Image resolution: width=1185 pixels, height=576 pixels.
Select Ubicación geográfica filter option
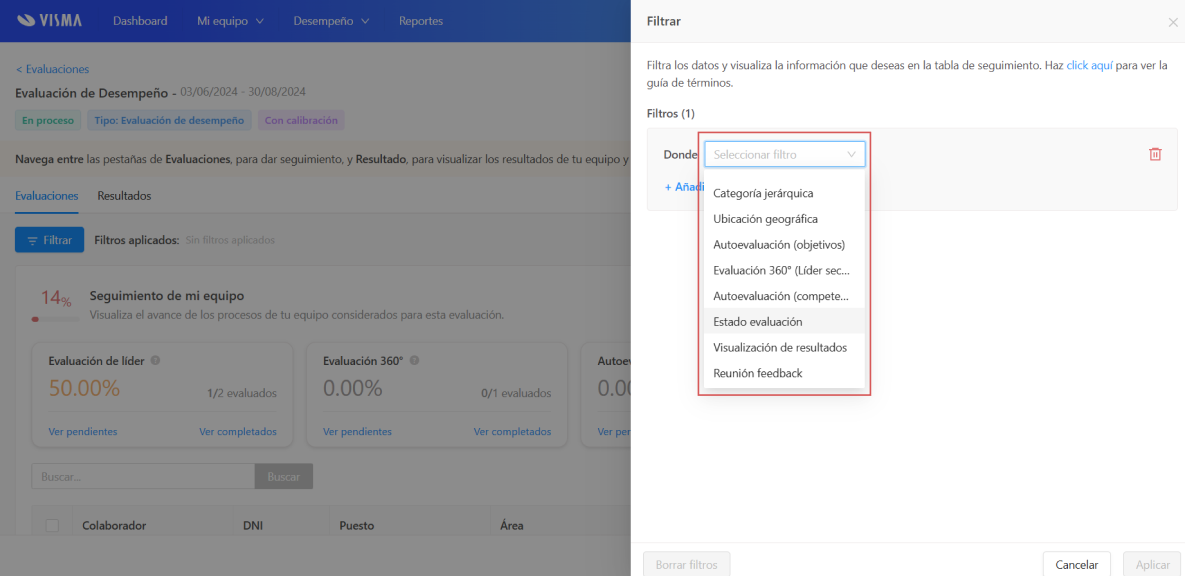[x=784, y=218]
